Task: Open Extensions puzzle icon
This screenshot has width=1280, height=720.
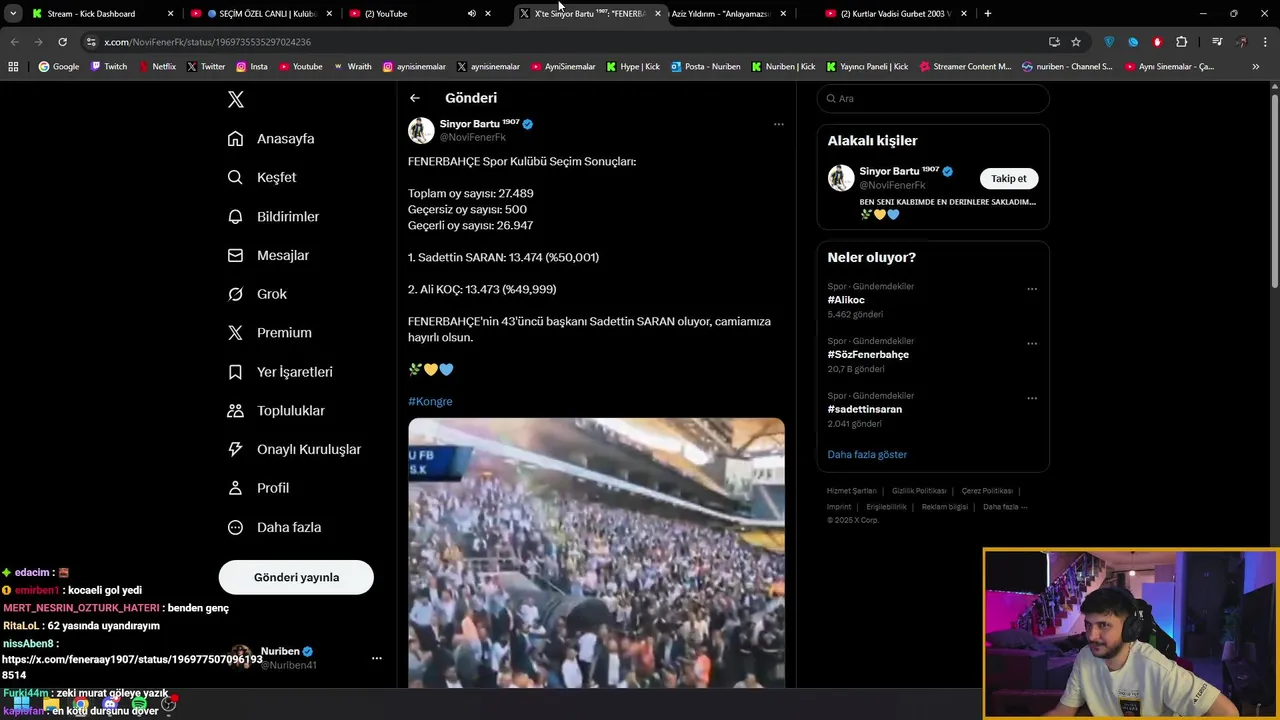Action: [1181, 42]
